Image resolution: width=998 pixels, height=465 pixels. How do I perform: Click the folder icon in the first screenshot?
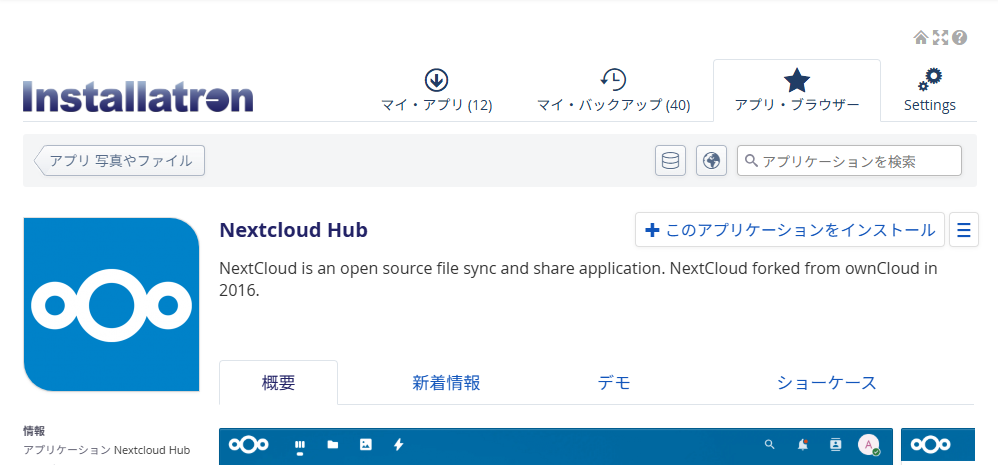(x=332, y=445)
